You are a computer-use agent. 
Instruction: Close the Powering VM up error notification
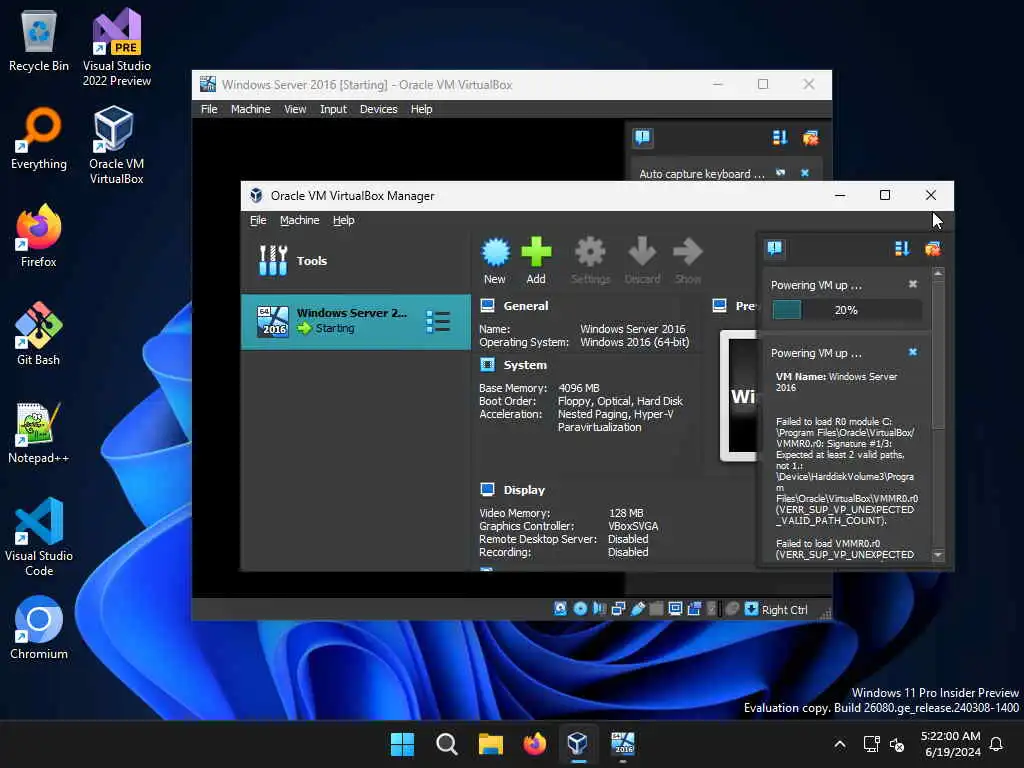click(913, 352)
